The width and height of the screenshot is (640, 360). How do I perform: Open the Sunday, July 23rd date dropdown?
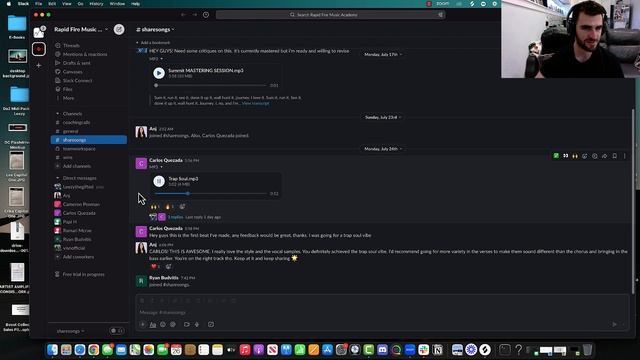tap(382, 117)
